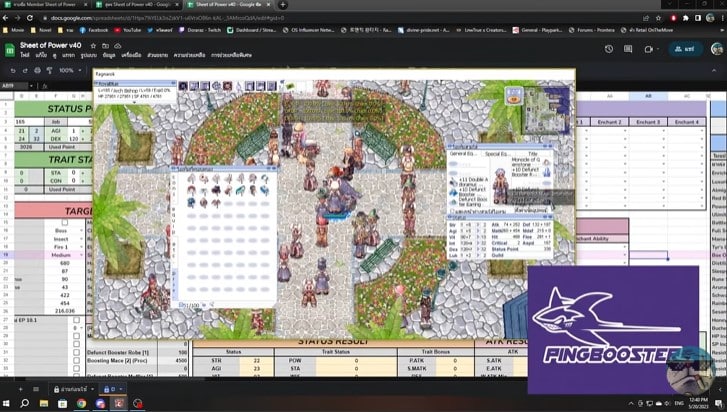
Task: Open the browser Extensions puzzle icon
Action: (x=686, y=18)
